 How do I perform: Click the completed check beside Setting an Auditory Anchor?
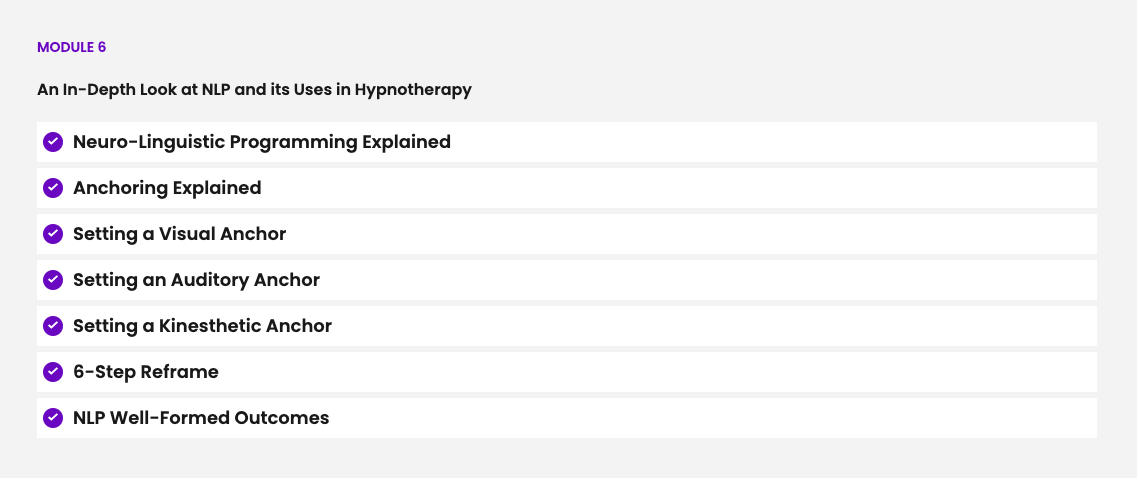[x=53, y=280]
